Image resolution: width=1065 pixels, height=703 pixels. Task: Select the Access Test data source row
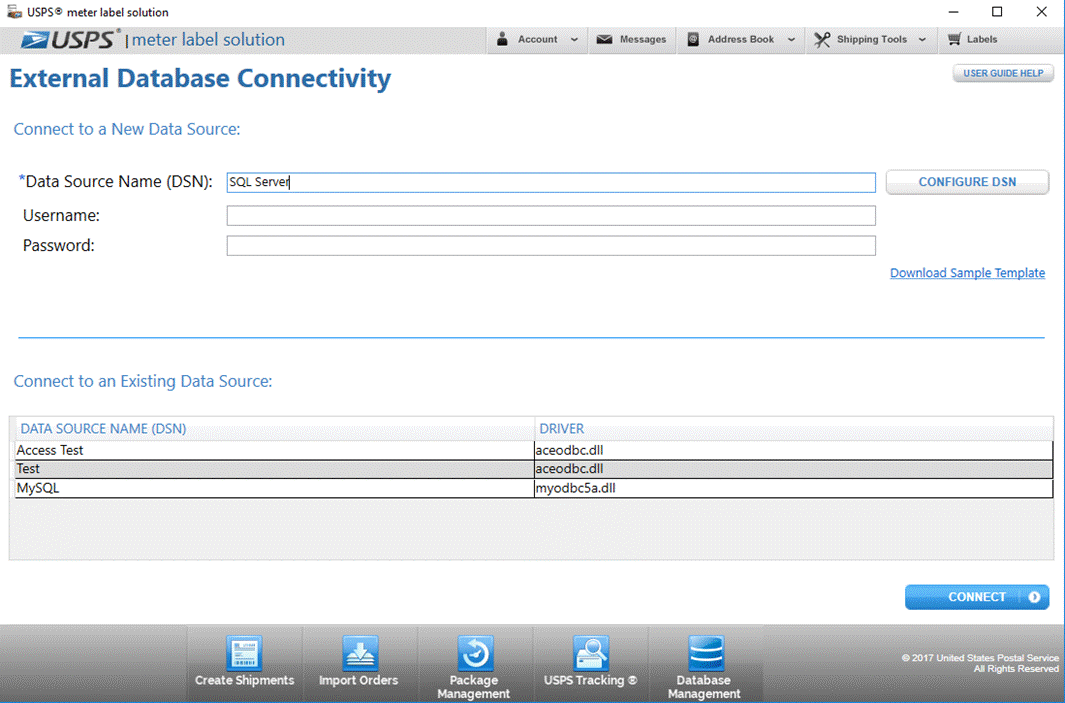point(534,450)
